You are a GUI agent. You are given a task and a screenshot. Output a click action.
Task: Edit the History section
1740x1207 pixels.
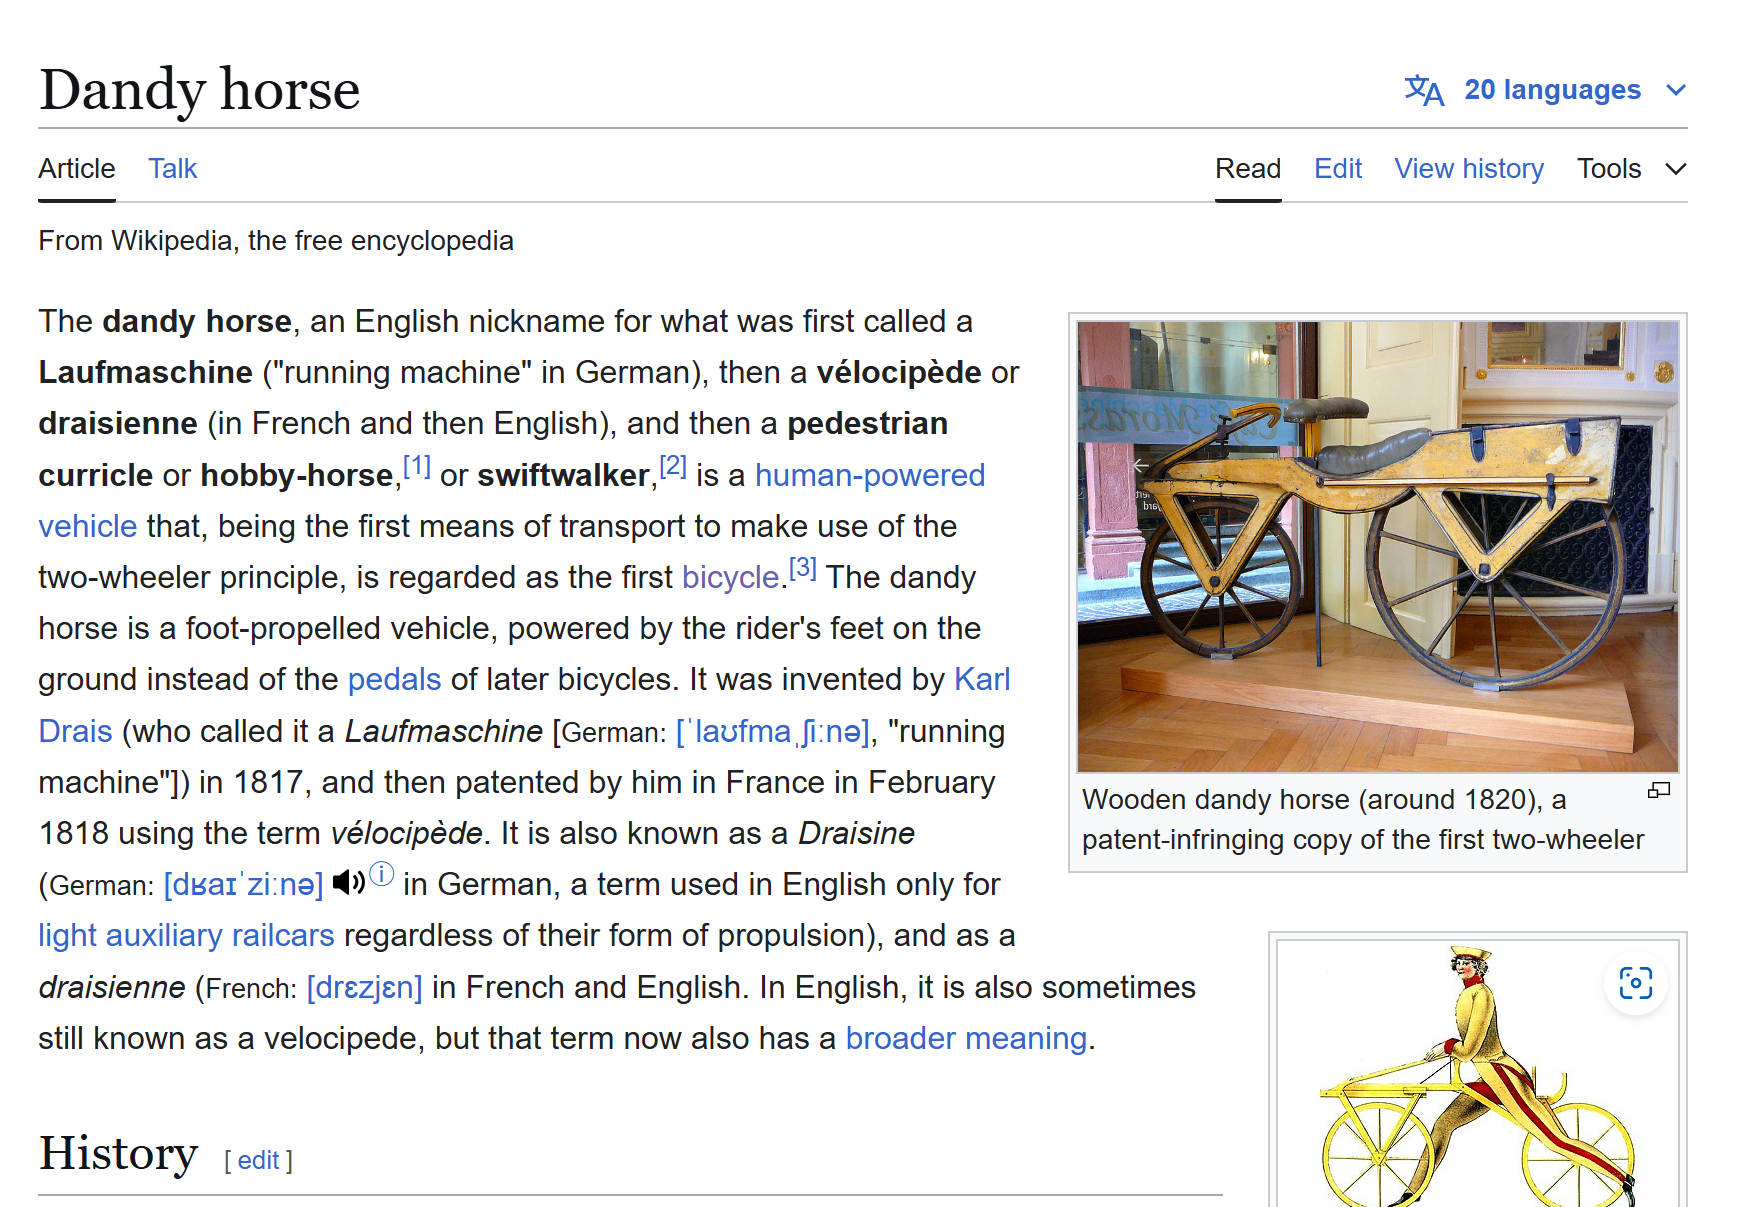[258, 1160]
